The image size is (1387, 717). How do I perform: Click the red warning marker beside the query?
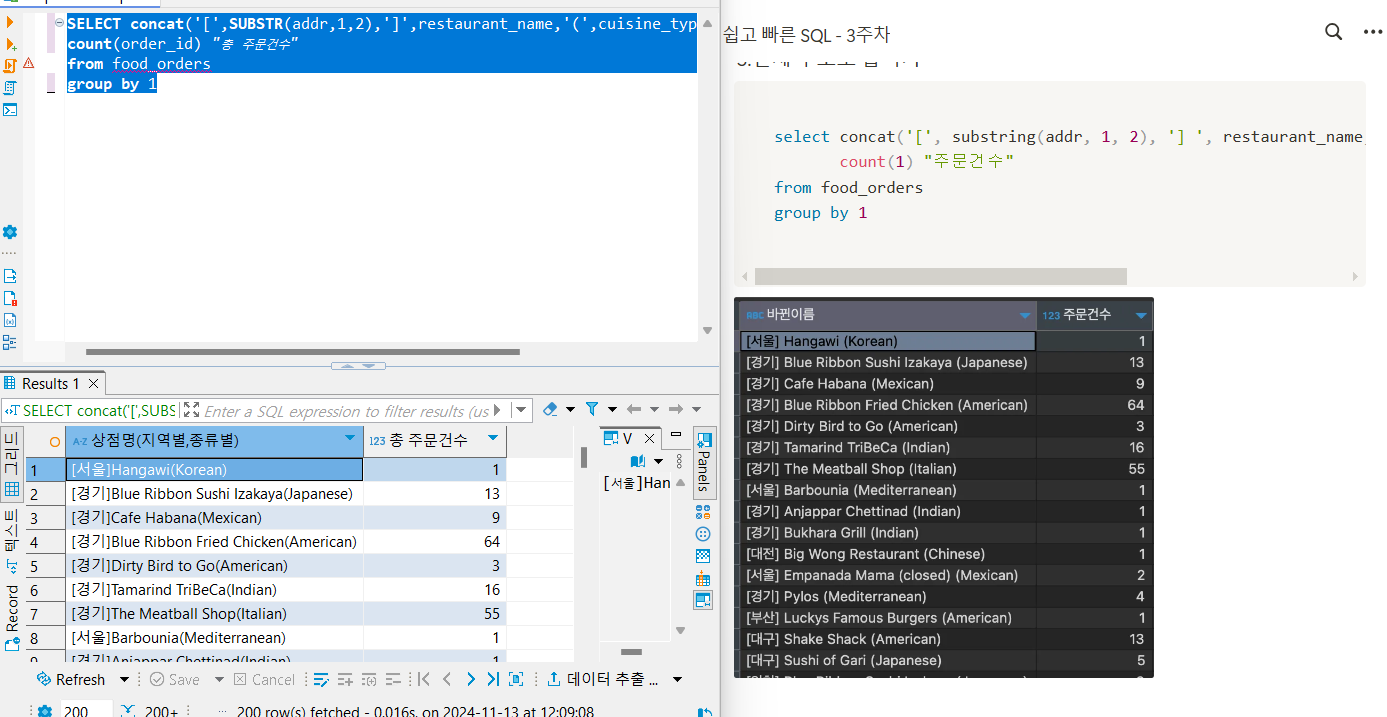(x=28, y=63)
